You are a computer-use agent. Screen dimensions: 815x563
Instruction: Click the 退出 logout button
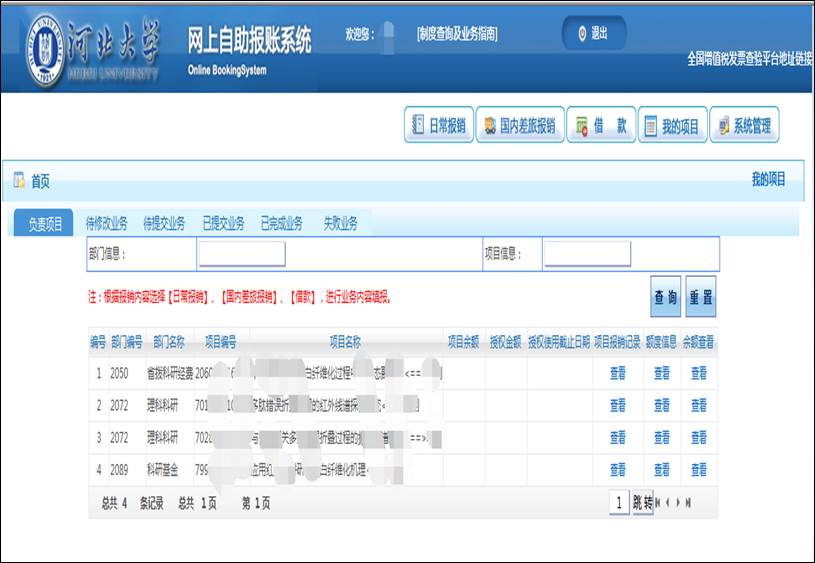pyautogui.click(x=593, y=33)
